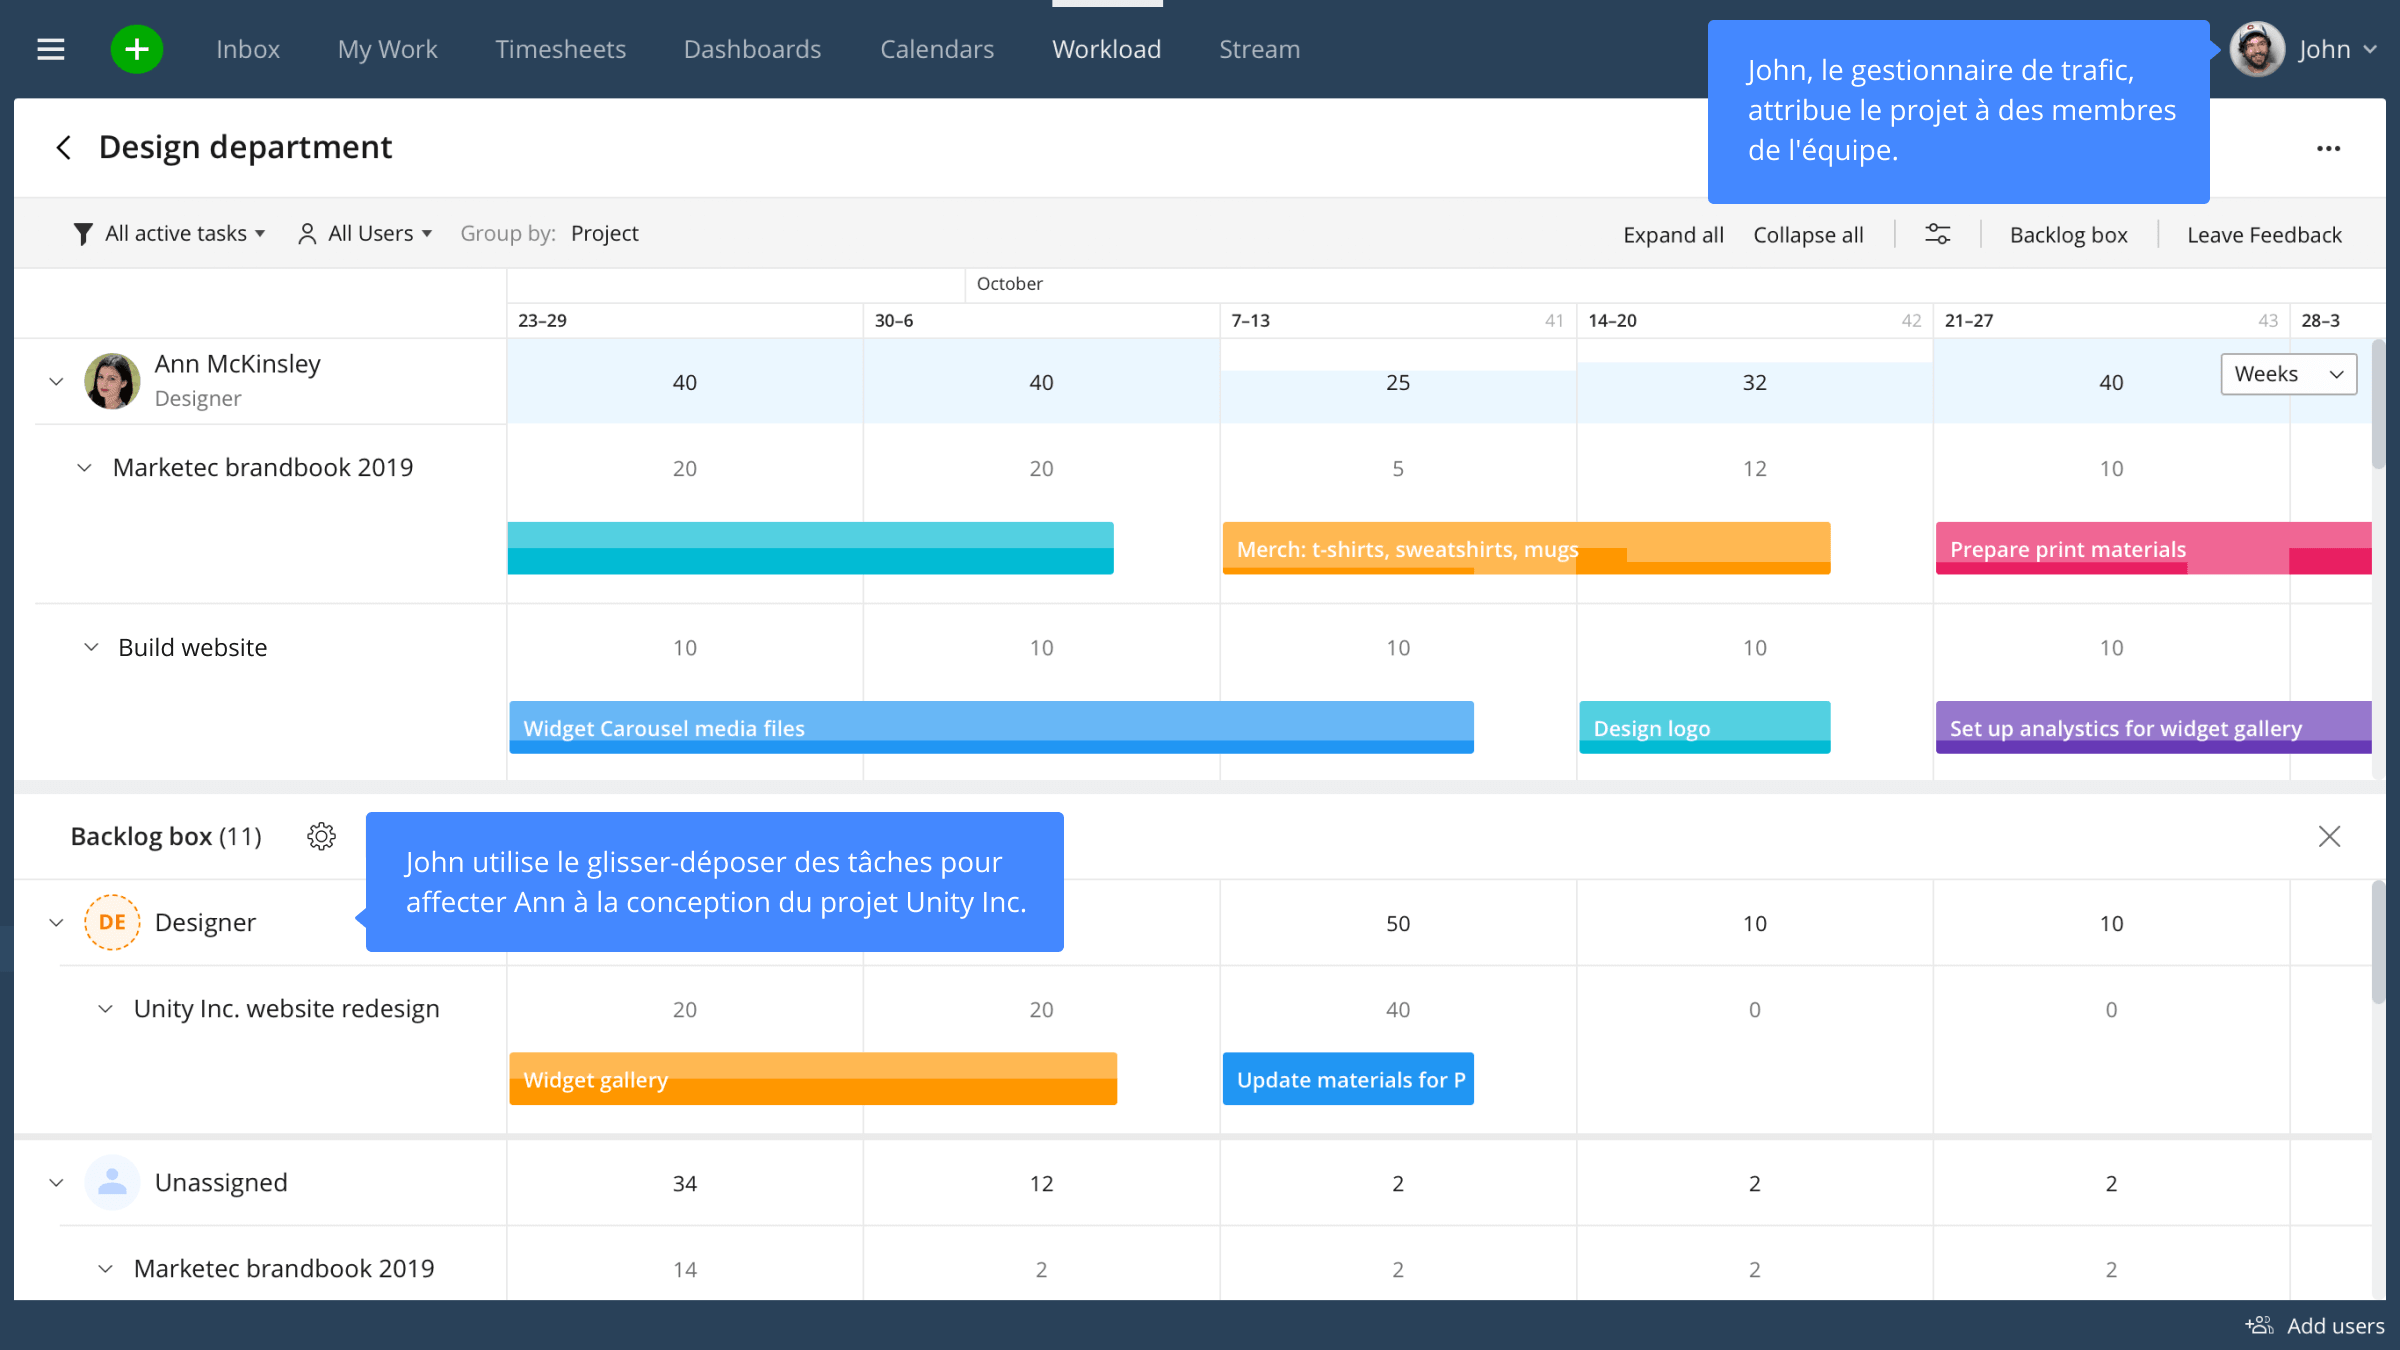Click the Unassigned user icon
This screenshot has width=2400, height=1350.
112,1182
